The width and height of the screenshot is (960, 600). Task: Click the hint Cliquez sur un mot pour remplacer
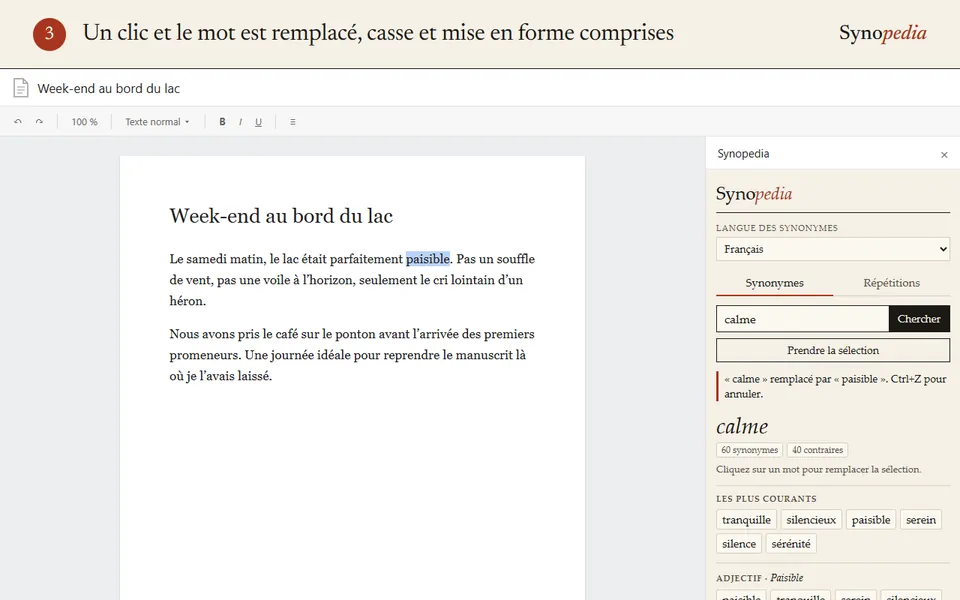(x=819, y=470)
